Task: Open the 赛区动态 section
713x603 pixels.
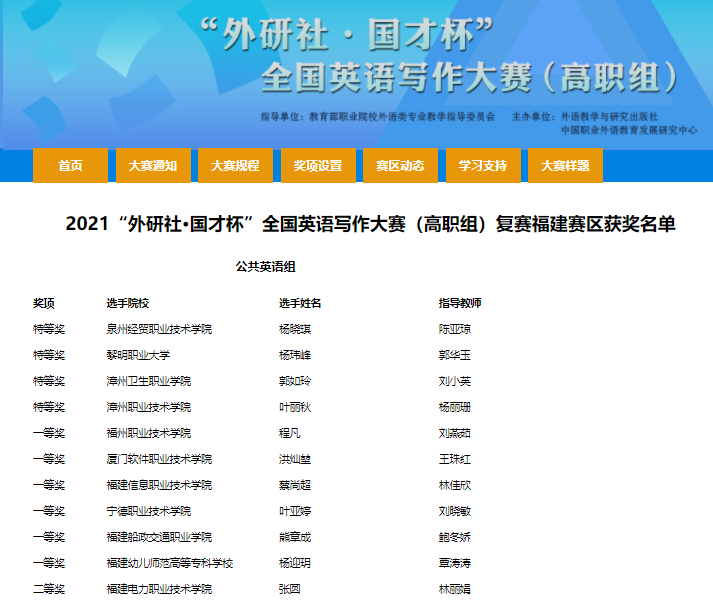Action: [400, 166]
